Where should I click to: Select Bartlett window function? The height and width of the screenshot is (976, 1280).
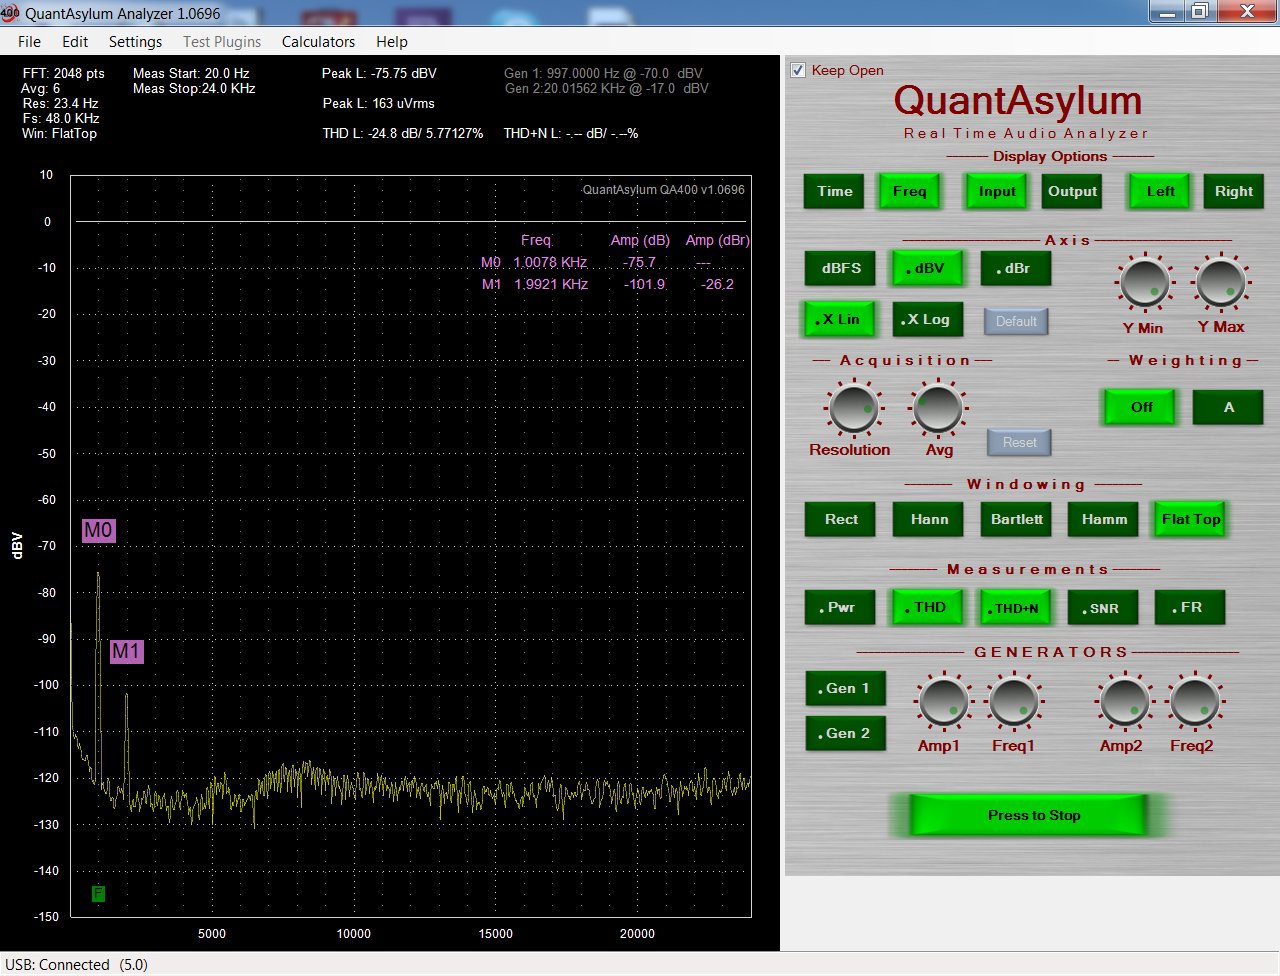point(1016,519)
